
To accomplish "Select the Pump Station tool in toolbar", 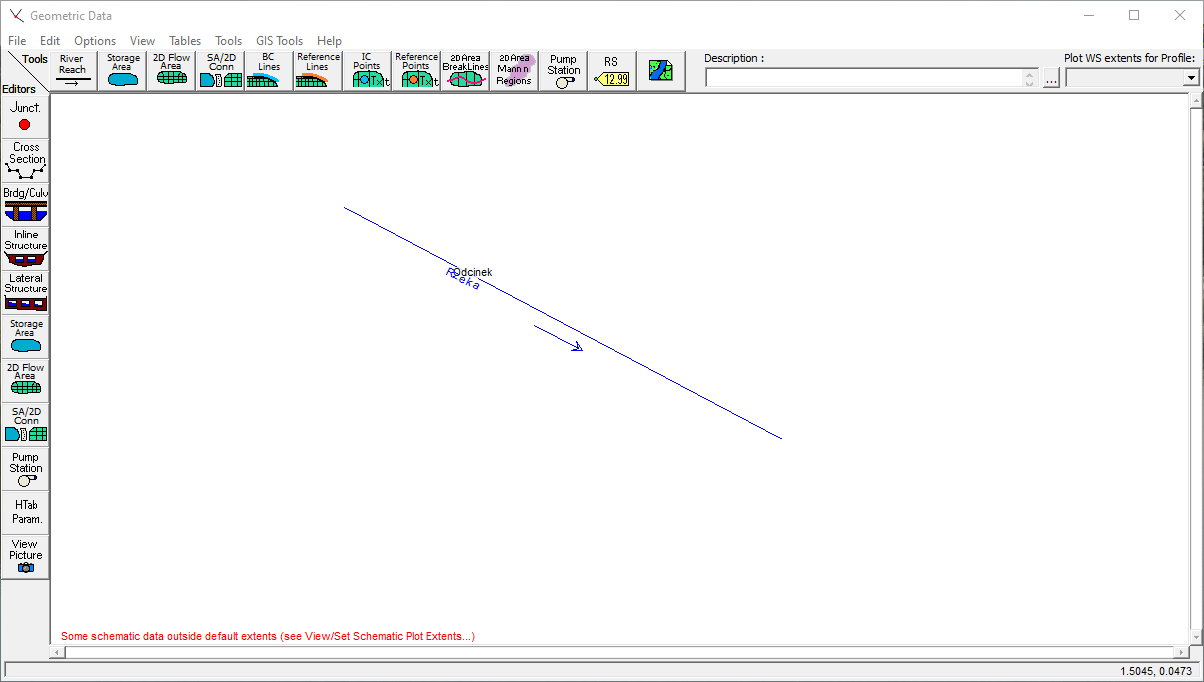I will pyautogui.click(x=563, y=71).
